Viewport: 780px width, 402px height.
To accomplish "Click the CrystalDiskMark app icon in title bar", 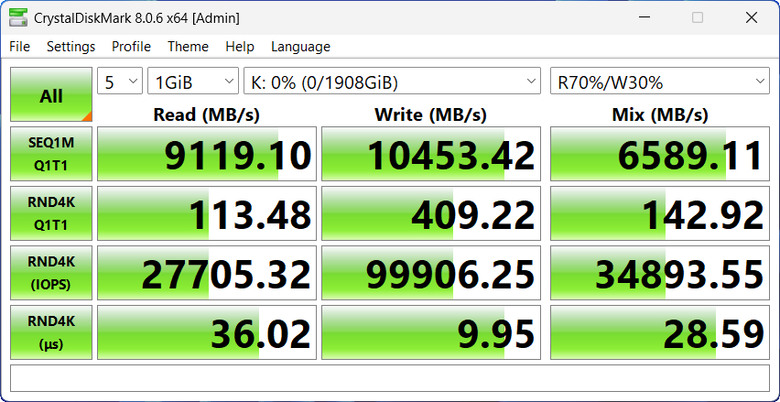I will click(x=18, y=18).
